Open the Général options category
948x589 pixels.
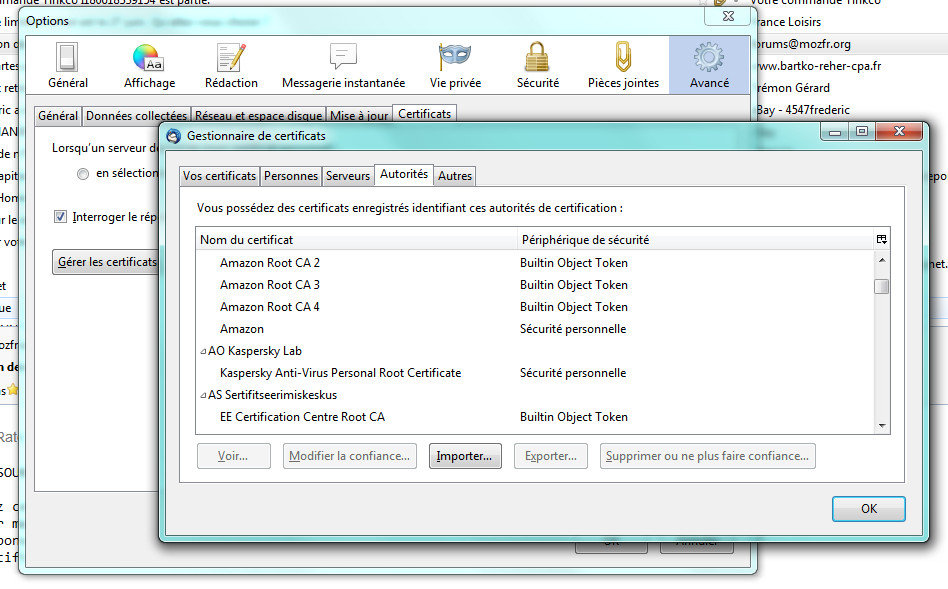tap(68, 65)
